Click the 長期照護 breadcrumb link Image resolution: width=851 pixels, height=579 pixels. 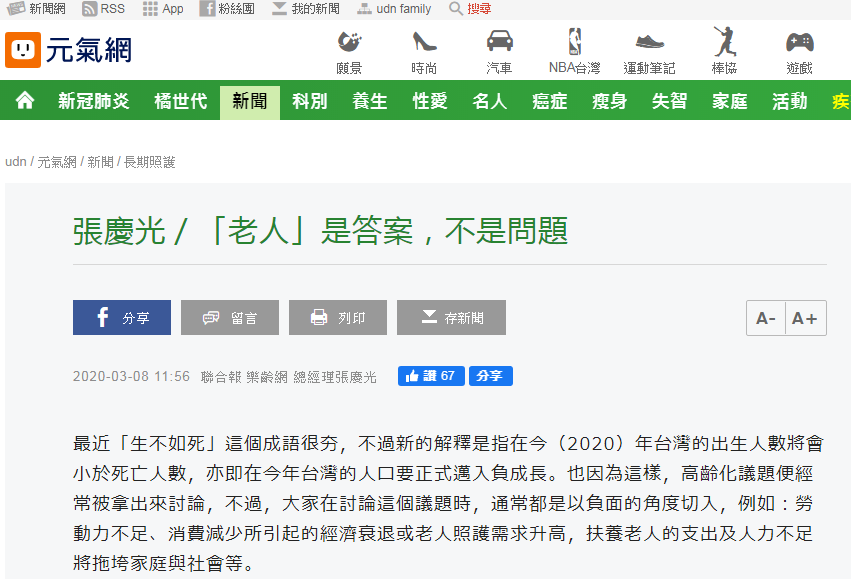[150, 162]
